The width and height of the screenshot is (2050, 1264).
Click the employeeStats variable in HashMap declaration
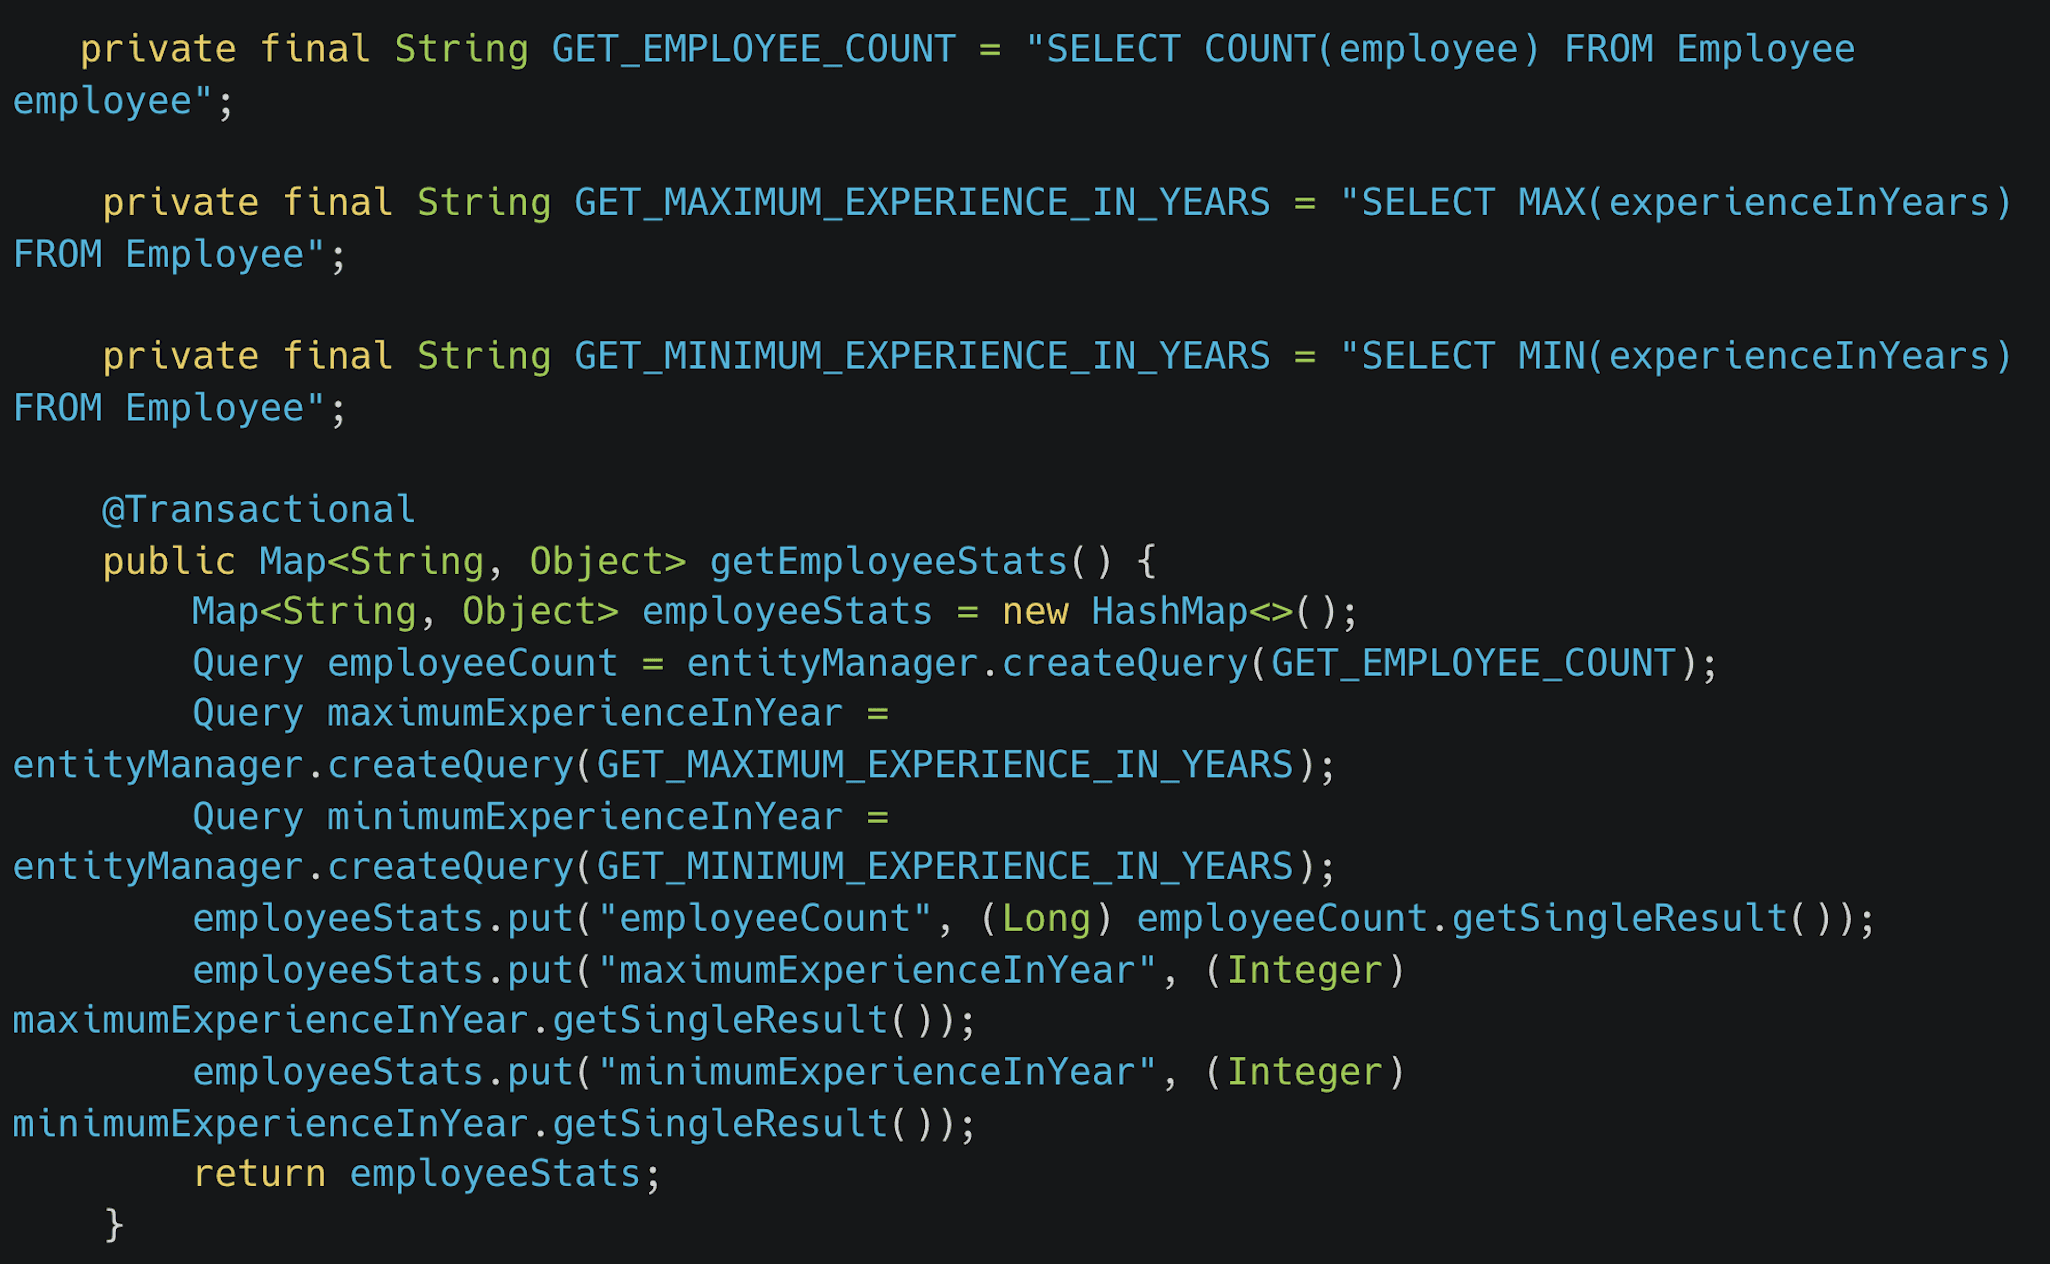click(787, 611)
